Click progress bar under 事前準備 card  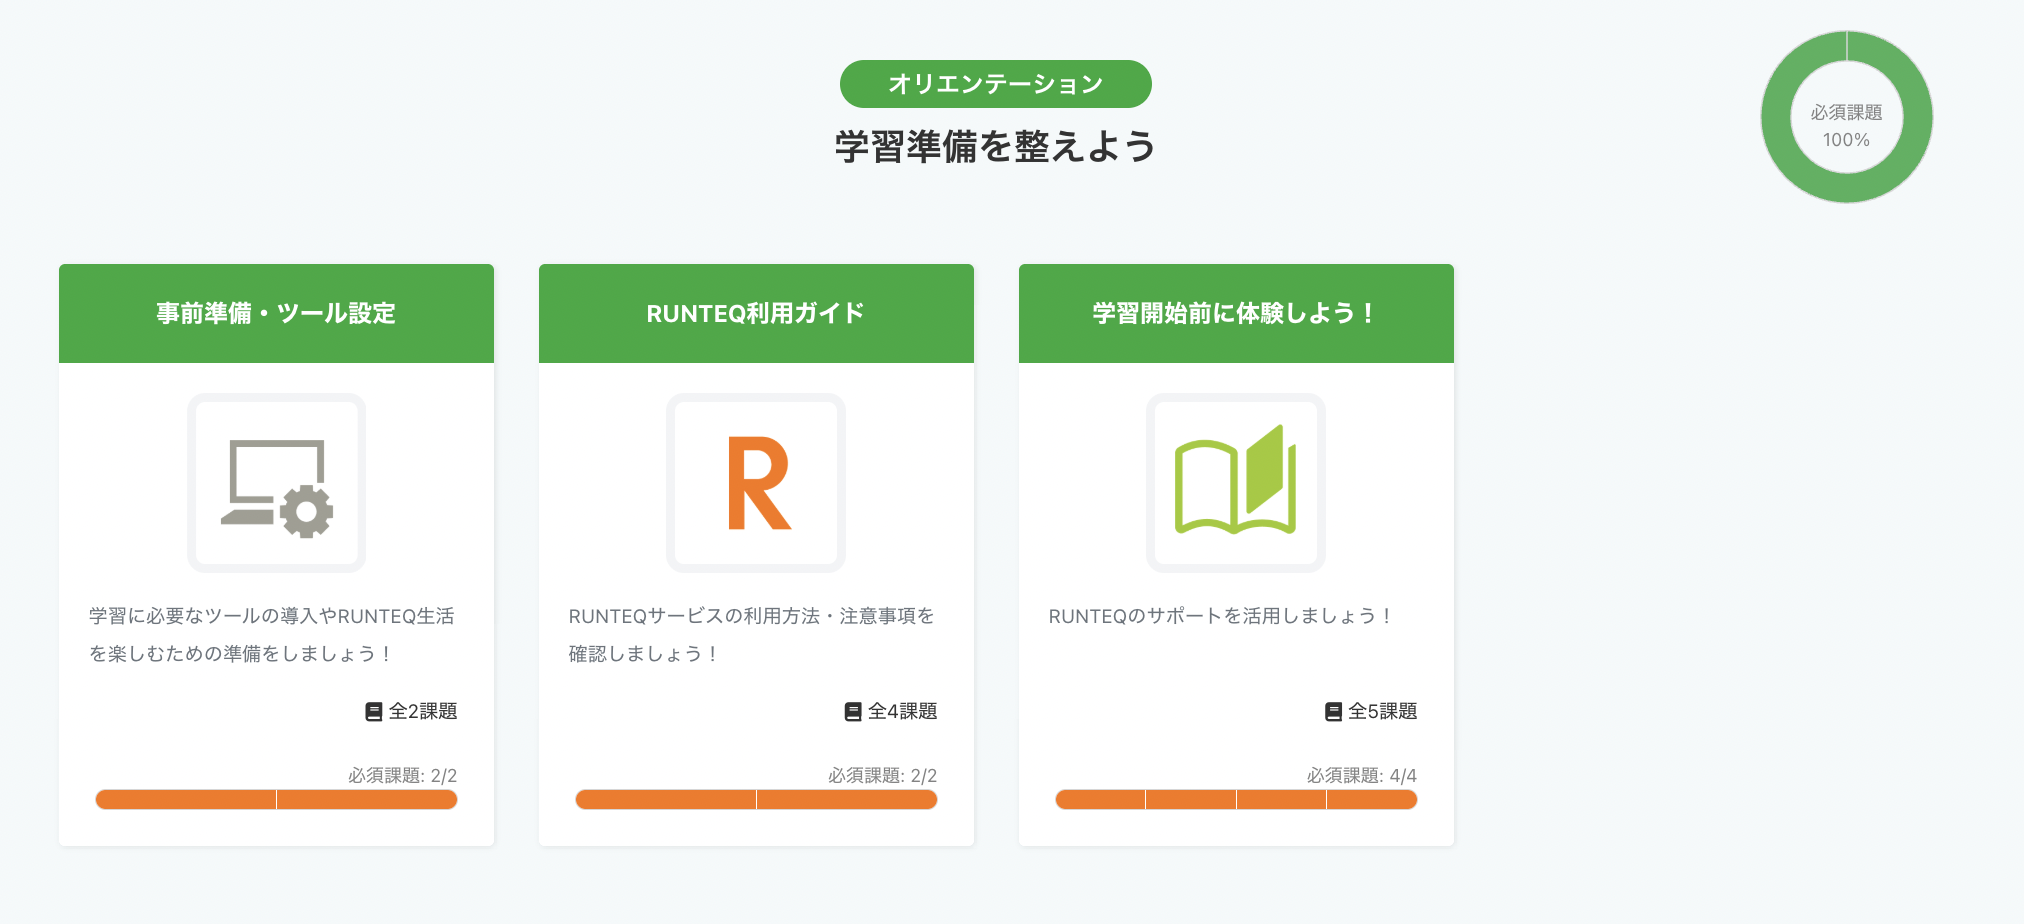tap(276, 800)
